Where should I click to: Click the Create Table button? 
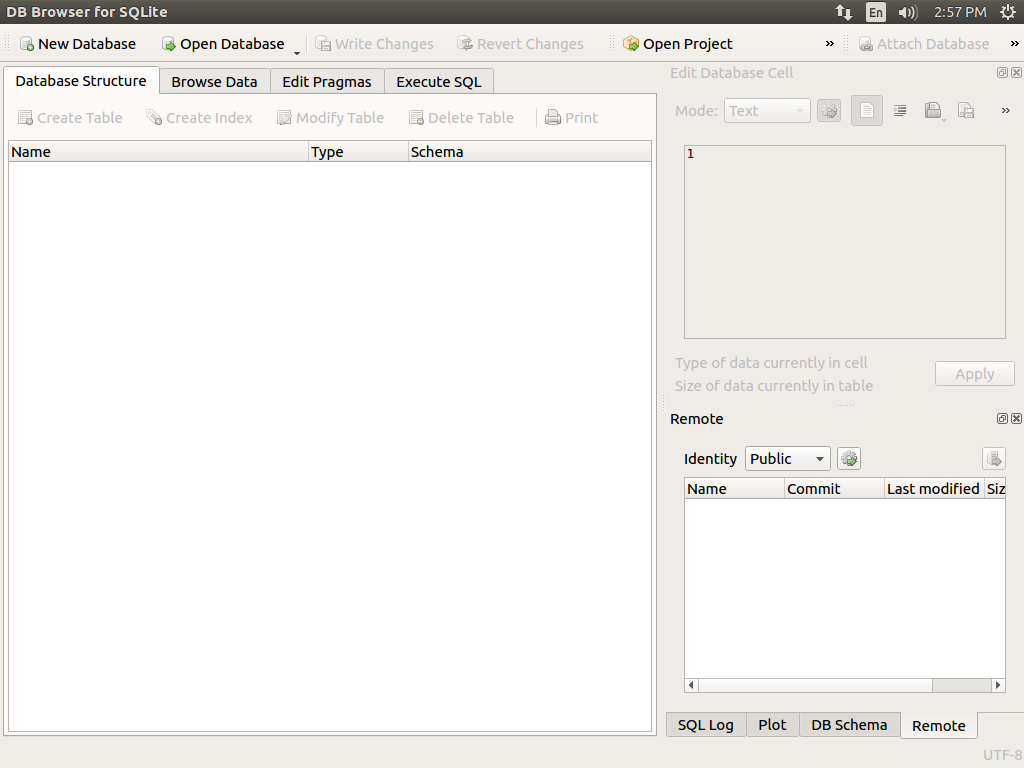pos(70,118)
